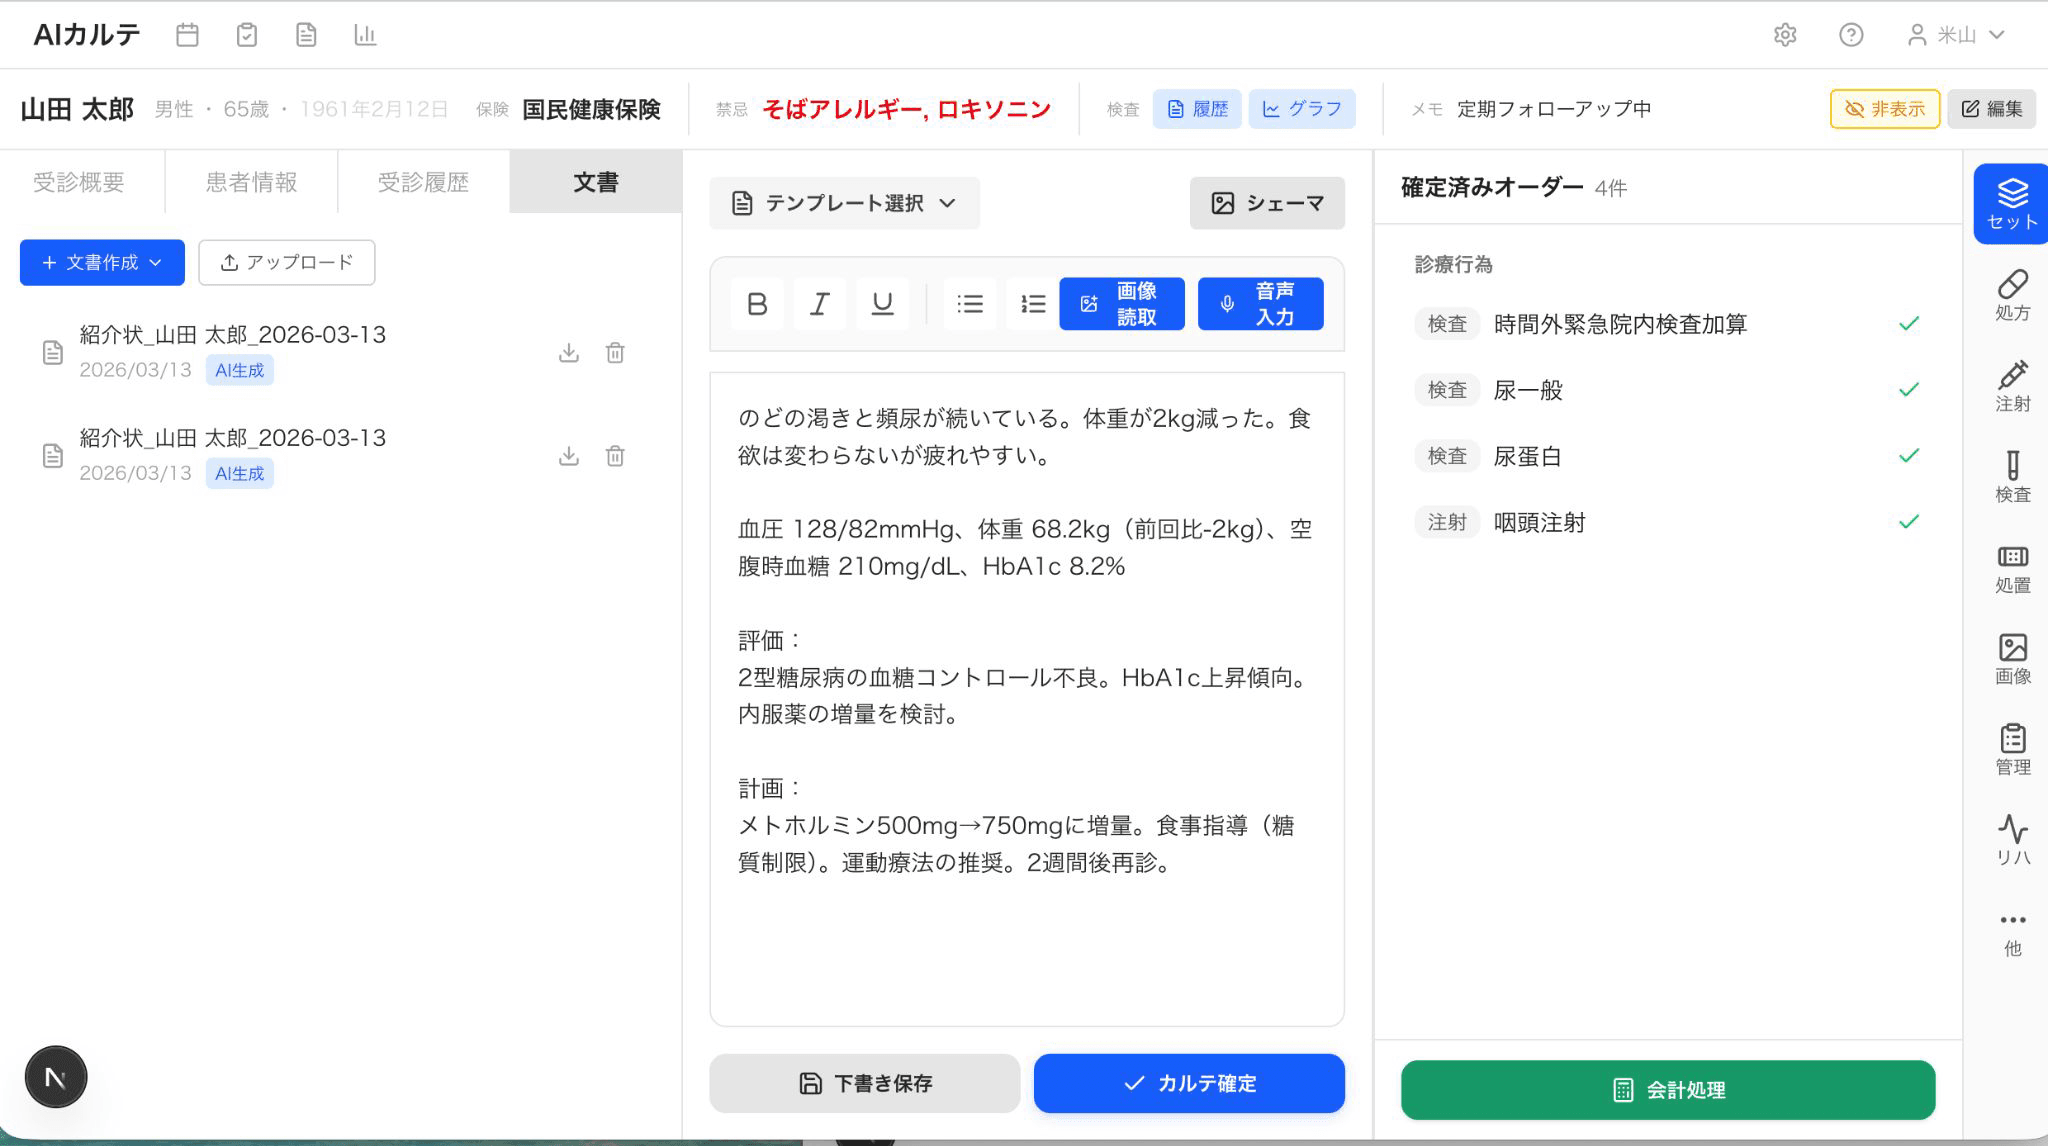Viewport: 2048px width, 1146px height.
Task: Delete the first 紹介状 document
Action: point(615,353)
